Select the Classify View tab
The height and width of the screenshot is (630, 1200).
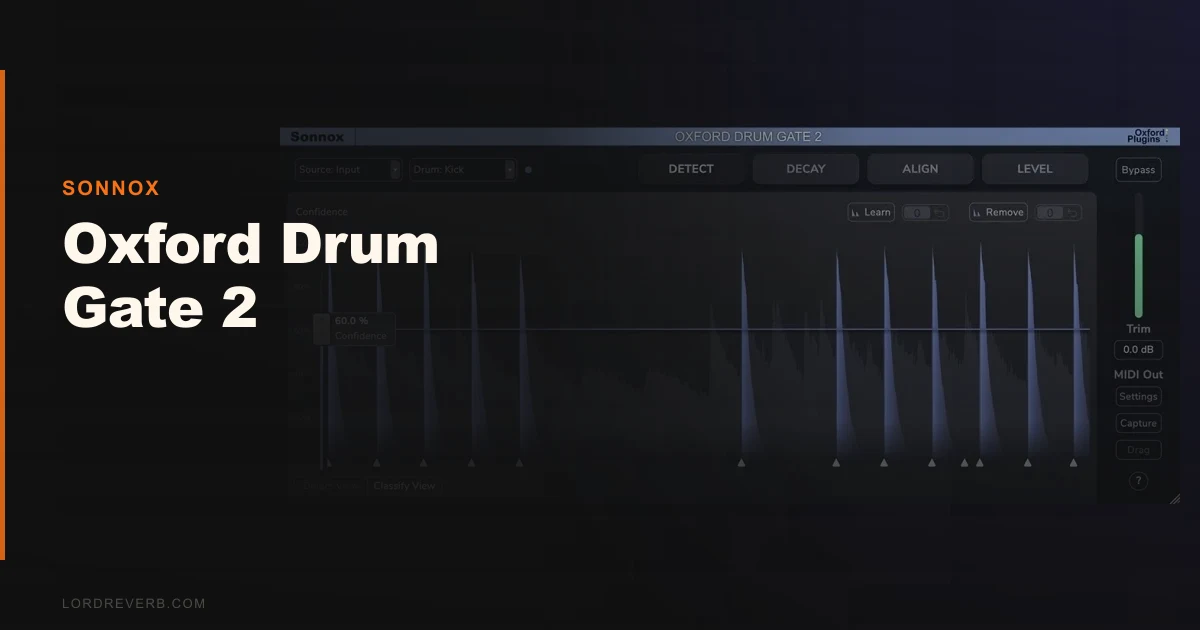point(404,486)
